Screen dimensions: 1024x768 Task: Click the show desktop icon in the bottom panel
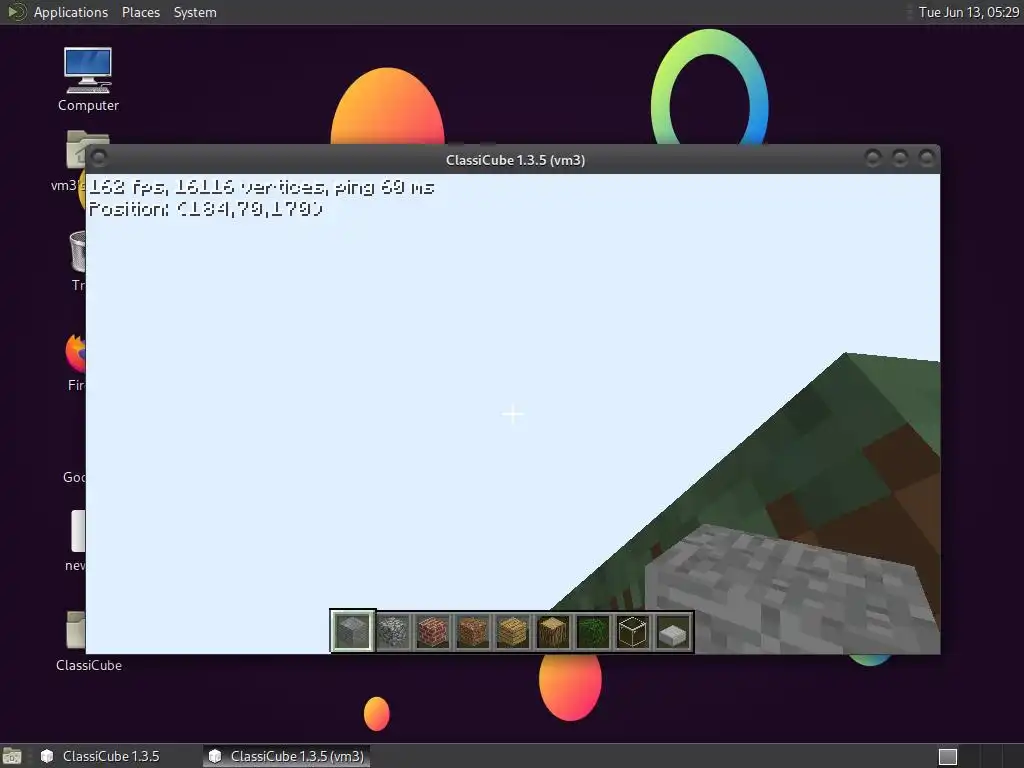12,756
